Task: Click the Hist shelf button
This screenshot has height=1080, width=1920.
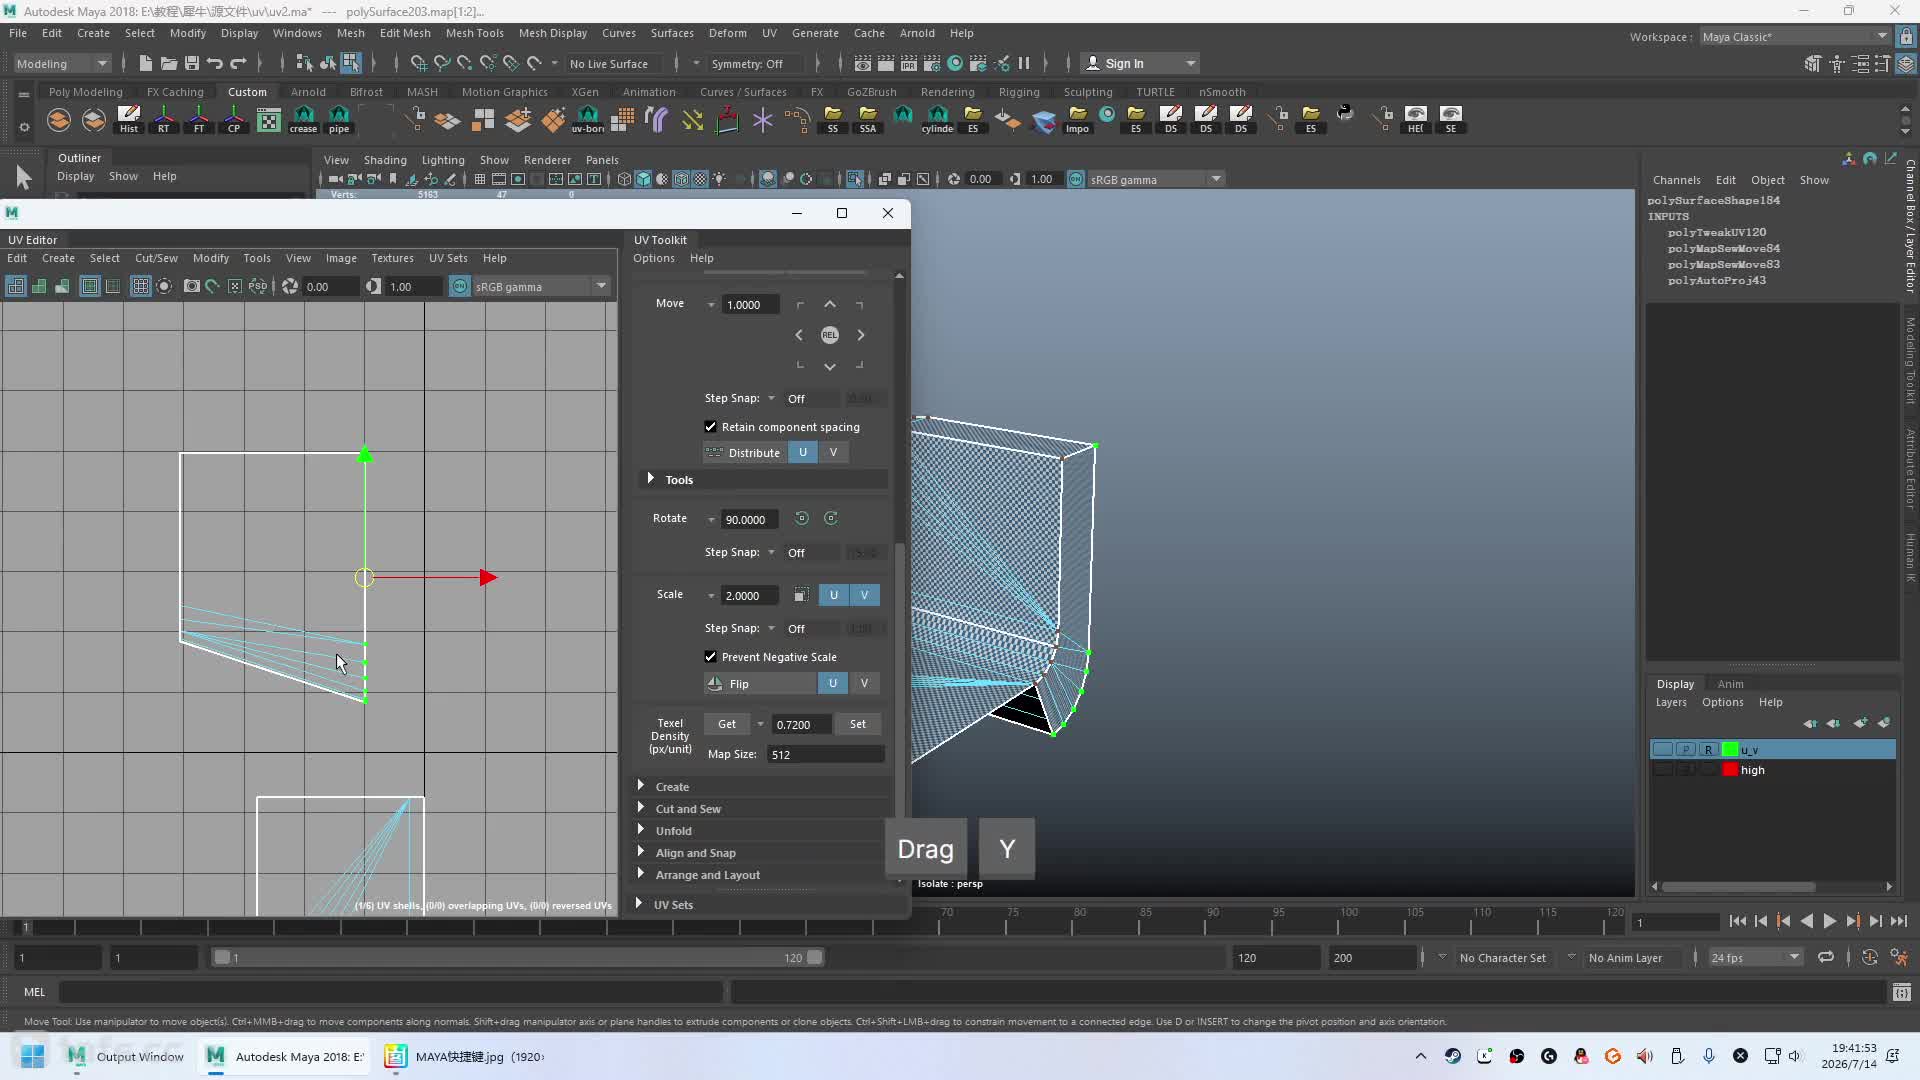Action: [x=129, y=119]
